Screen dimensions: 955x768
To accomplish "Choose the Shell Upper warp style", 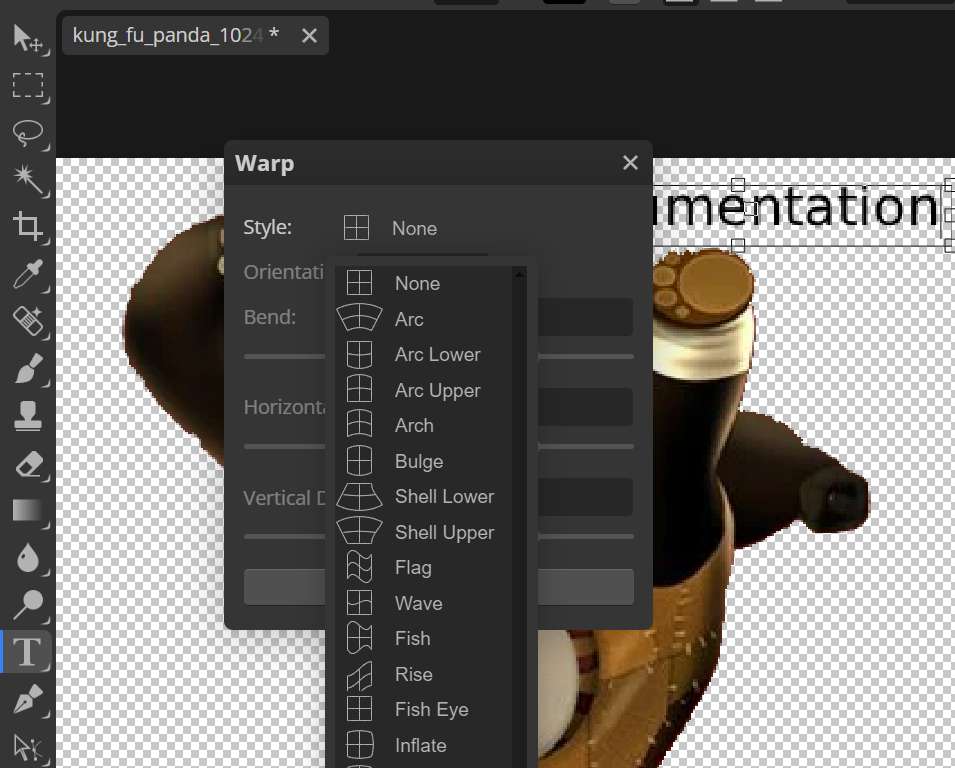I will (423, 532).
